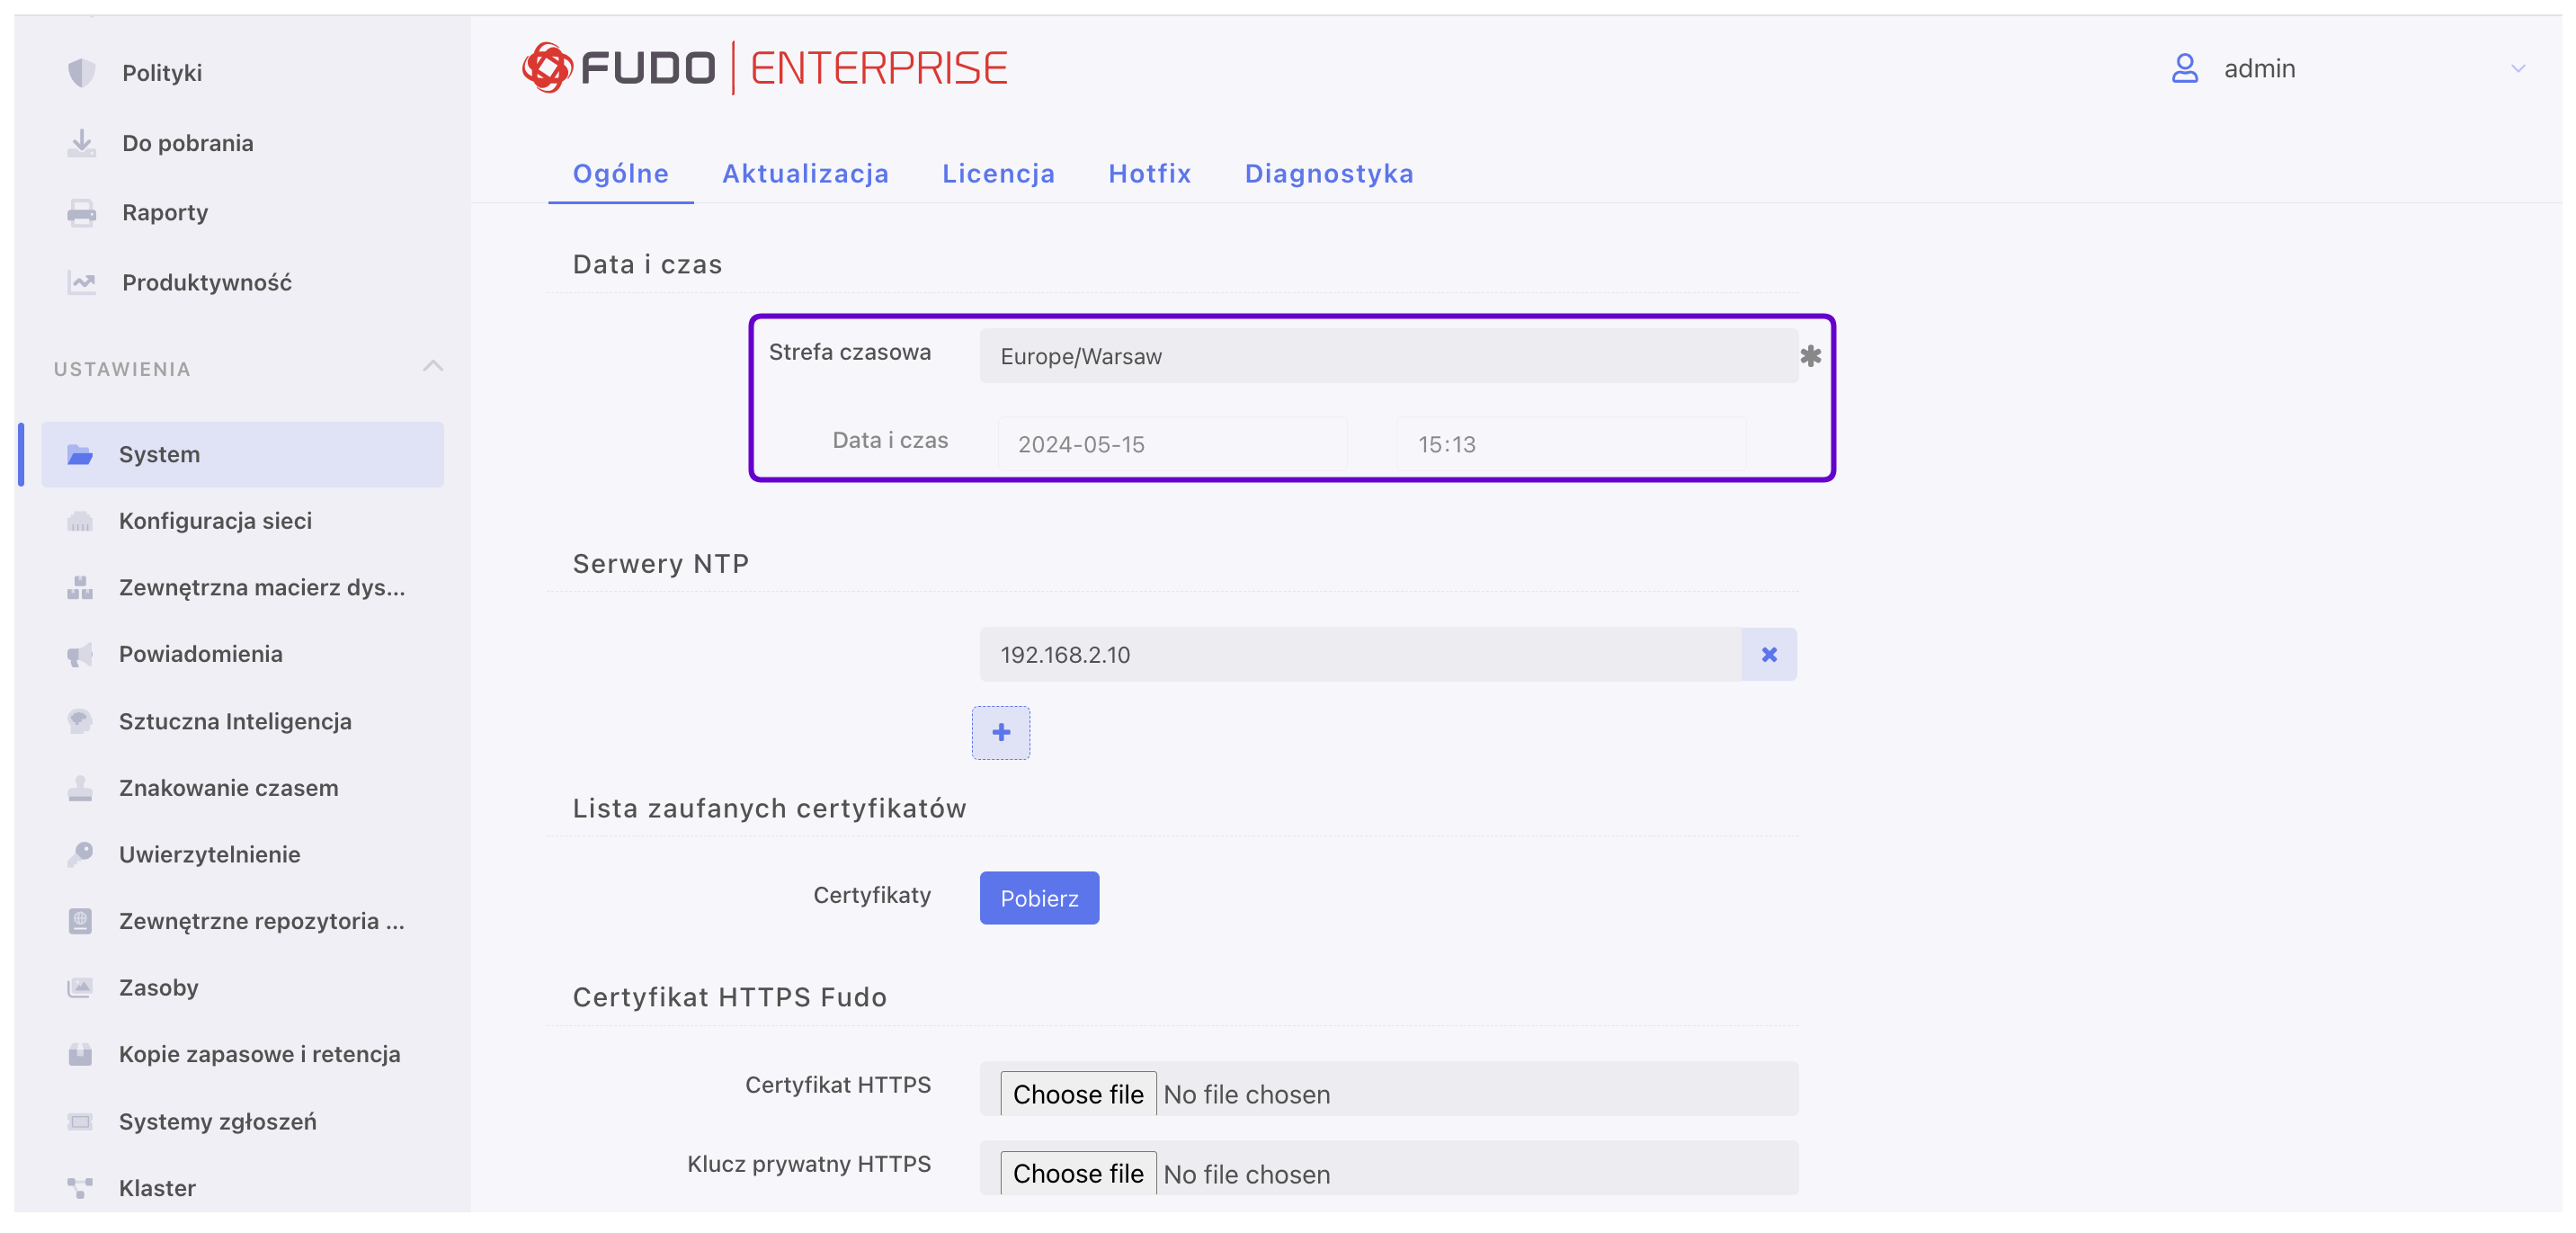Screen dimensions: 2576x1233
Task: Add a new NTP server
Action: pos(1000,733)
